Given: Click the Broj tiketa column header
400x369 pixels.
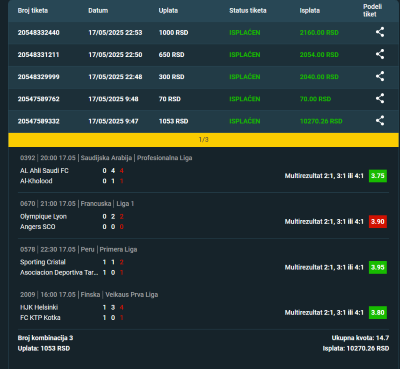Looking at the screenshot, I should pos(33,11).
